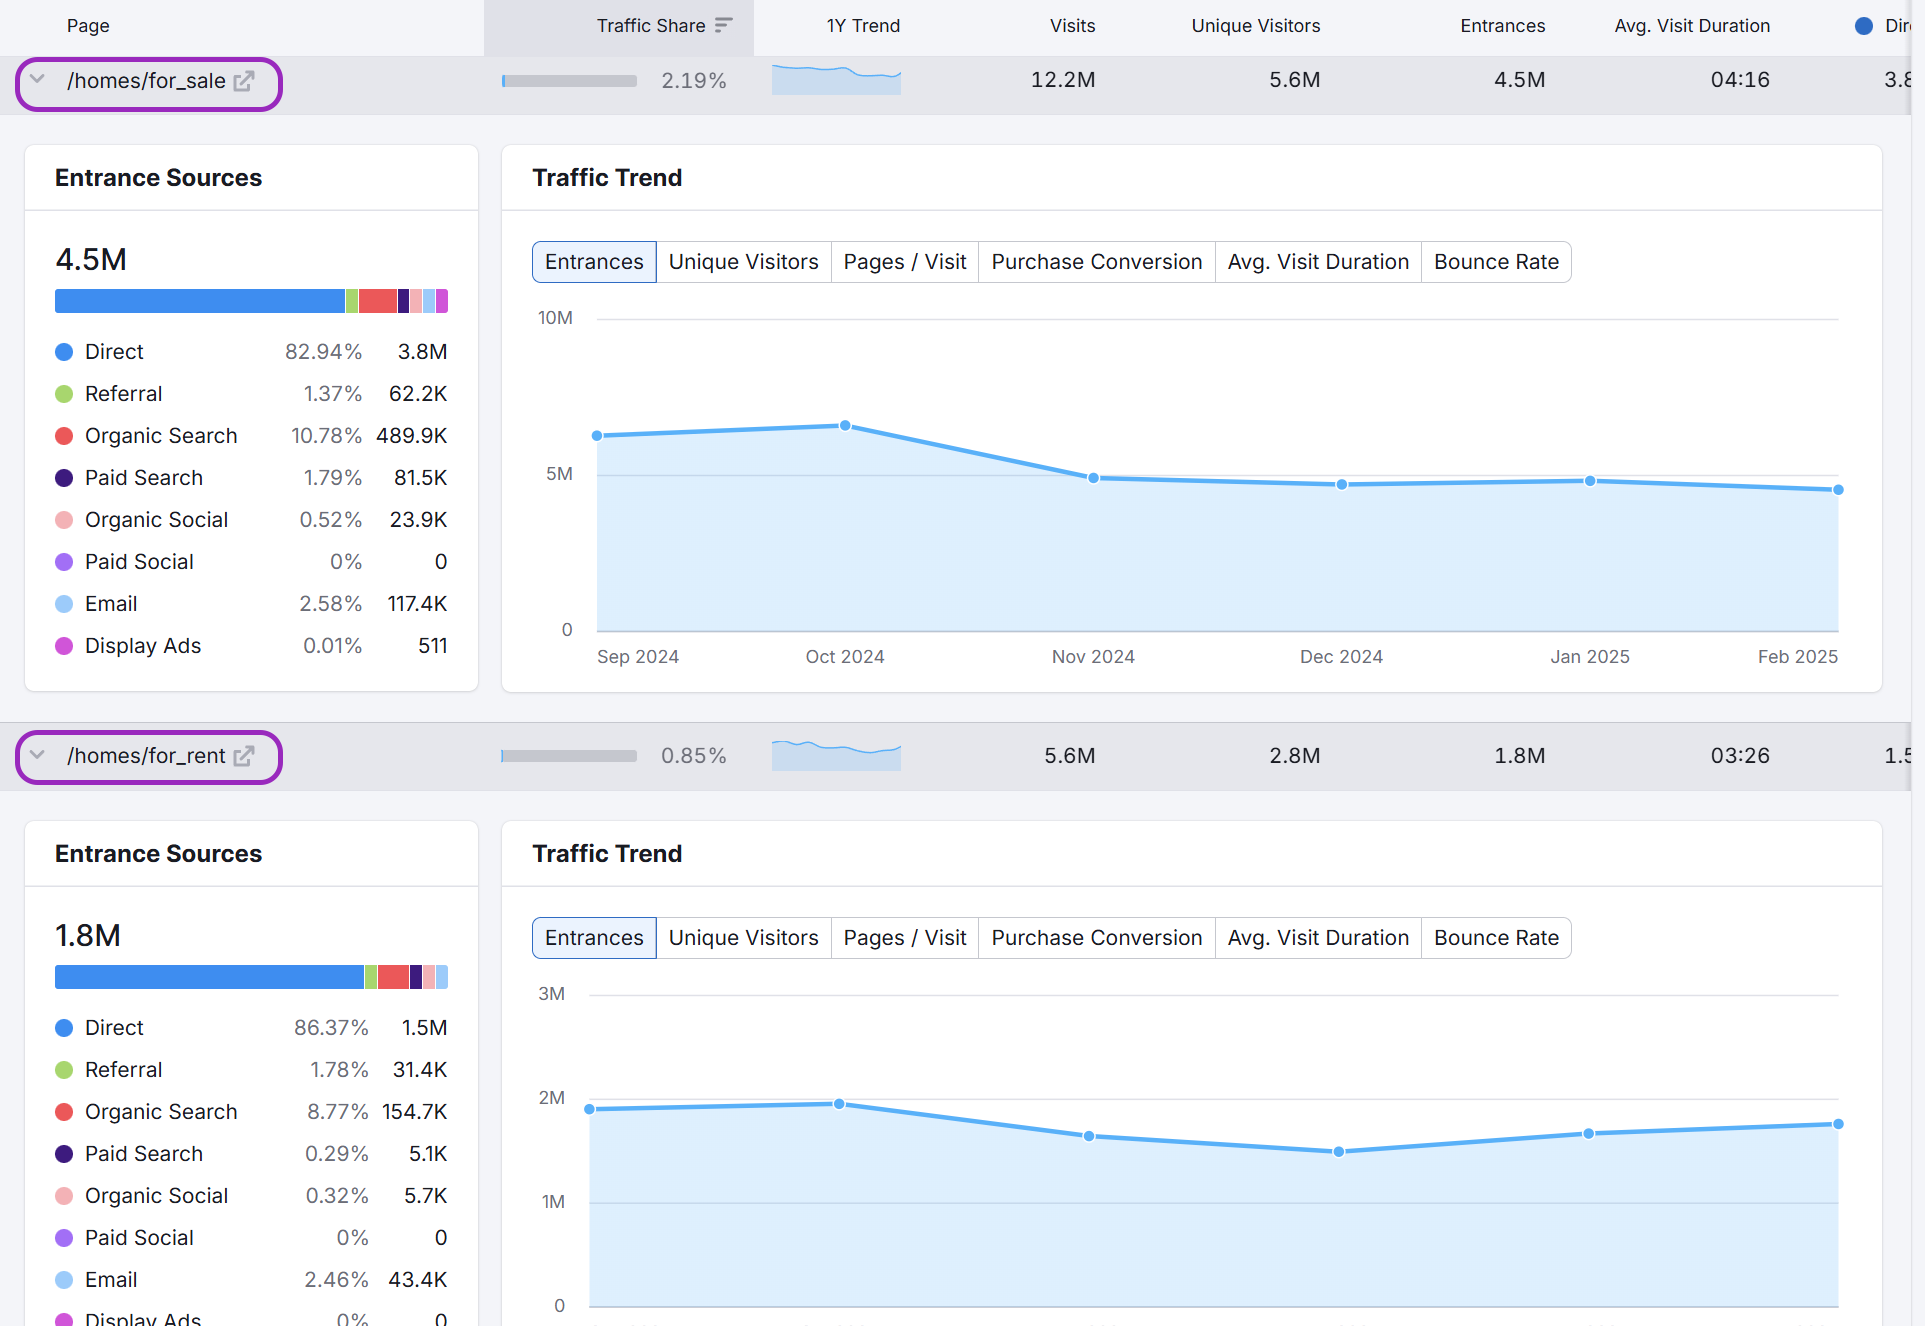Viewport: 1925px width, 1326px height.
Task: Select Unique Visitors tab in first trend
Action: (x=743, y=262)
